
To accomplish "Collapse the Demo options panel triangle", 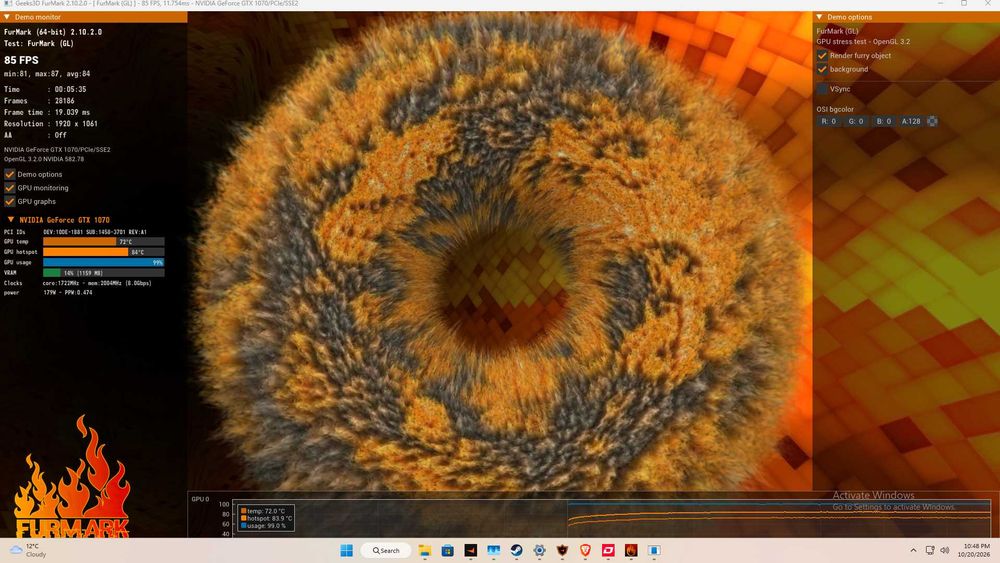I will click(820, 17).
